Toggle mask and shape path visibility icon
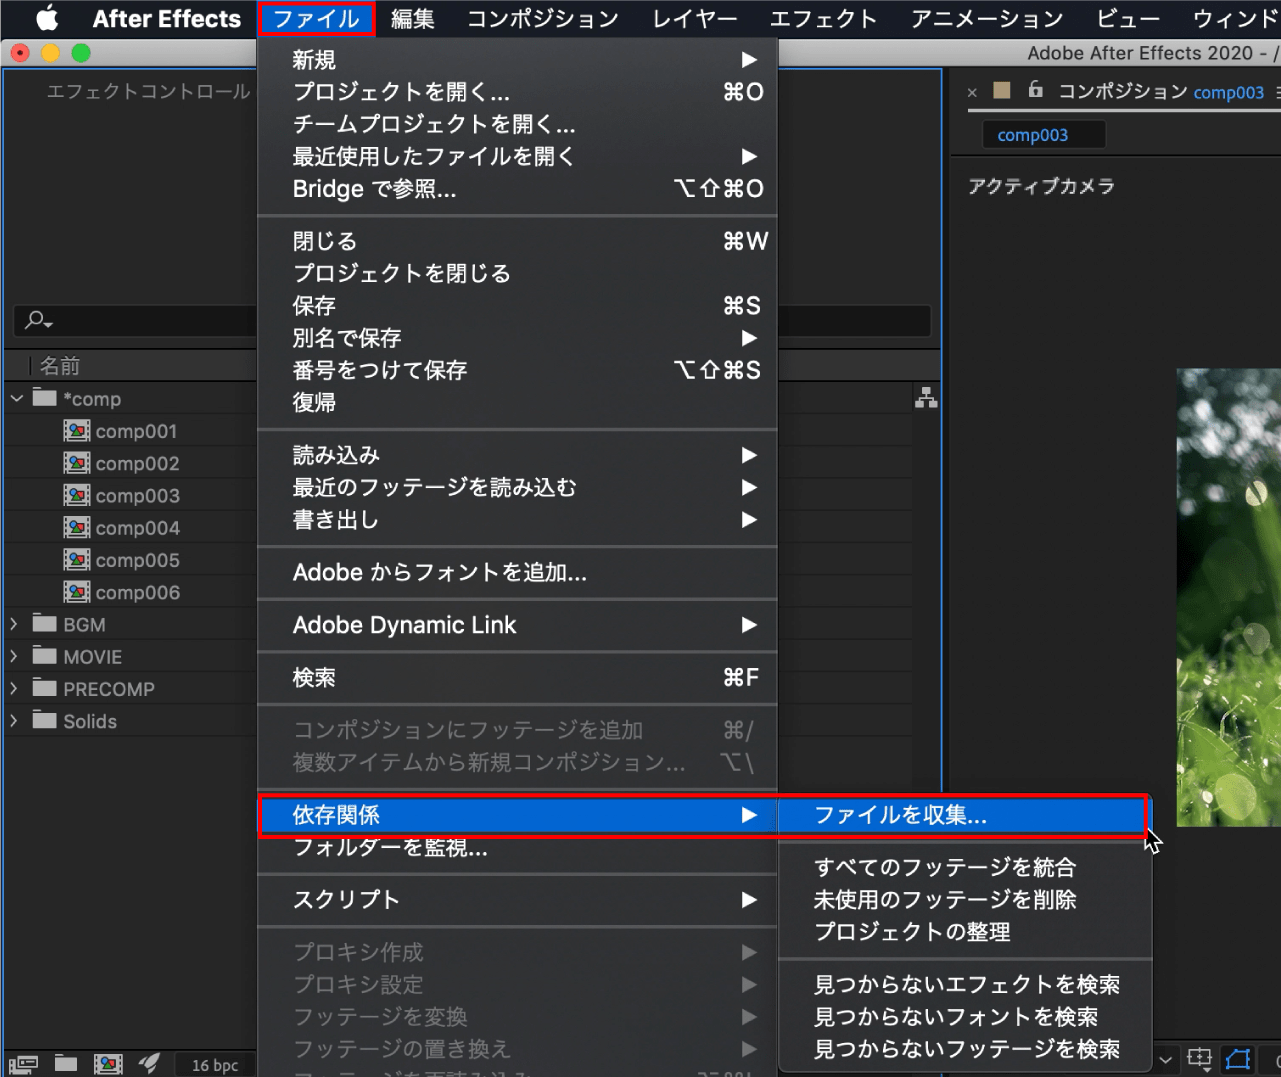This screenshot has height=1077, width=1281. point(1239,1058)
